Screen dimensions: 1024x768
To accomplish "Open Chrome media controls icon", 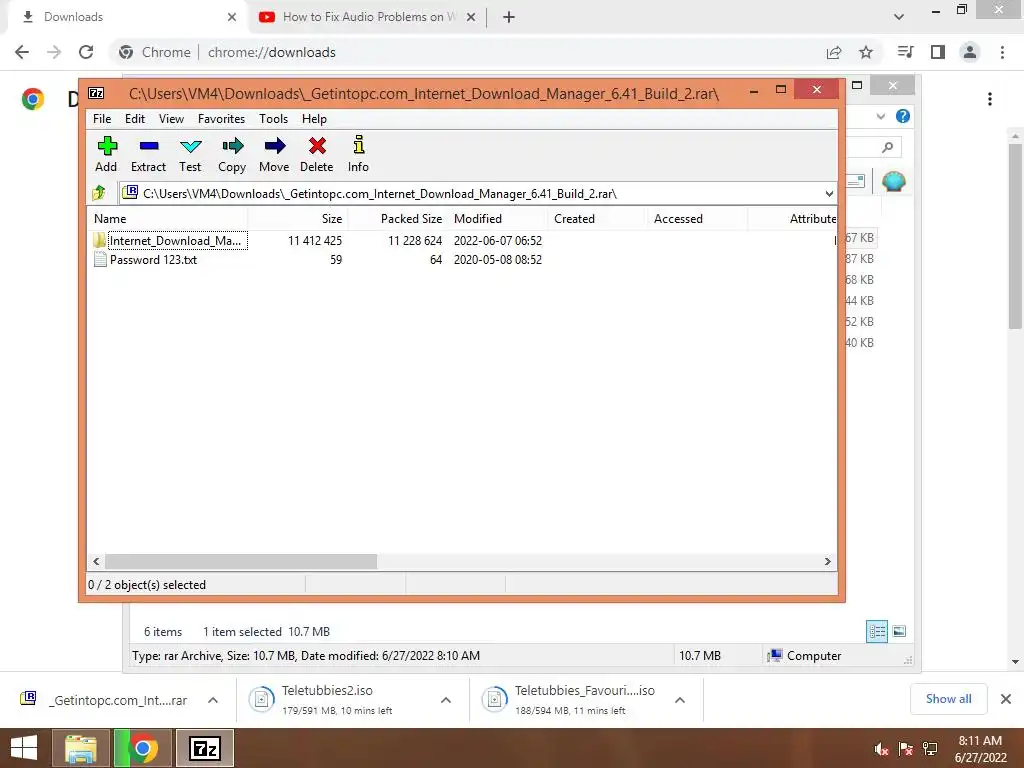I will [905, 52].
